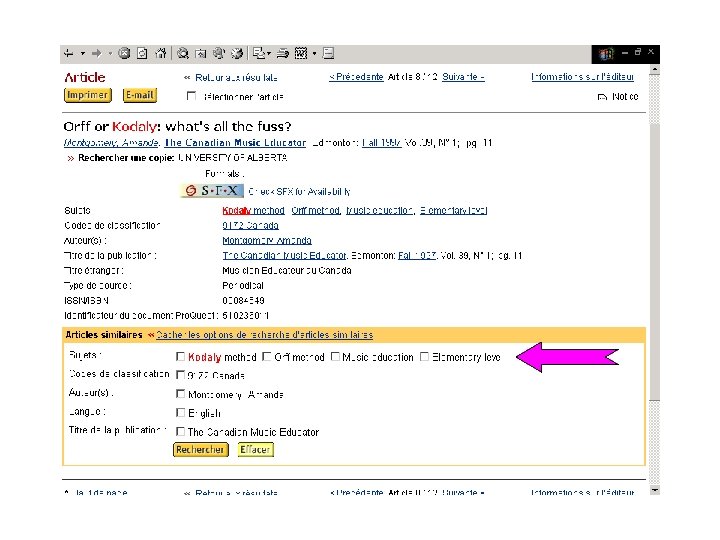Click the Notice envelope icon

[x=602, y=97]
